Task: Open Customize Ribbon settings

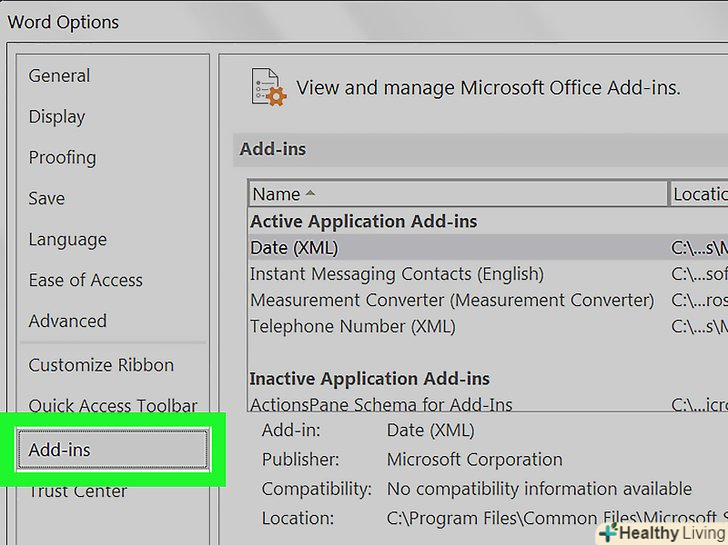Action: click(x=101, y=366)
